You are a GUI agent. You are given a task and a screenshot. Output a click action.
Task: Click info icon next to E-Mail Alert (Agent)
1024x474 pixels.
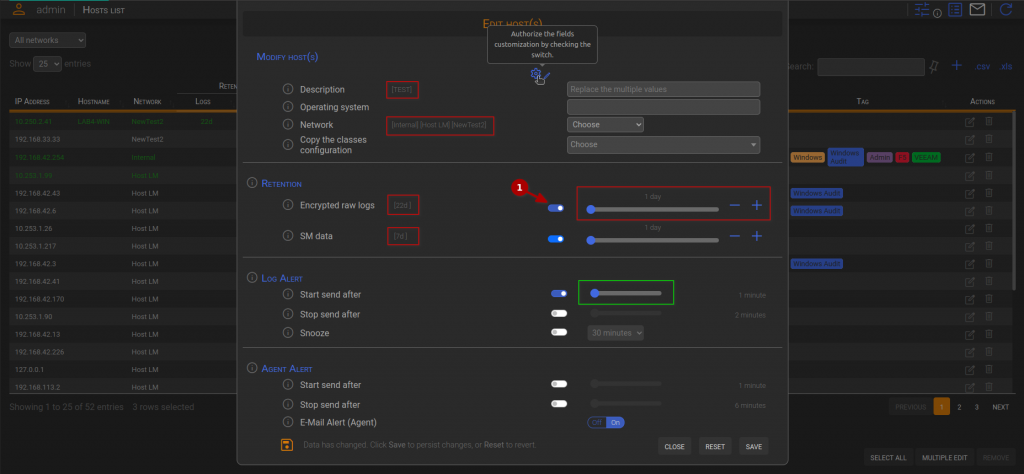pyautogui.click(x=288, y=422)
